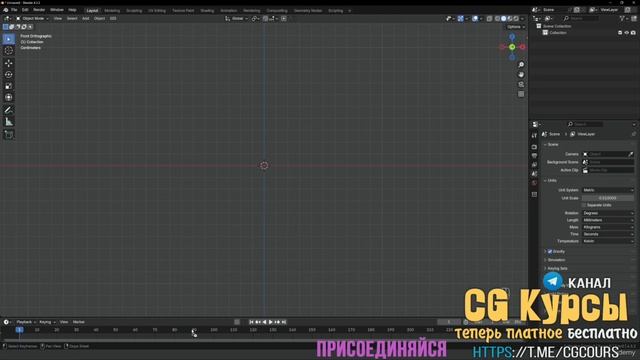Viewport: 640px width, 360px height.
Task: Switch to the Modeling workspace tab
Action: click(112, 11)
